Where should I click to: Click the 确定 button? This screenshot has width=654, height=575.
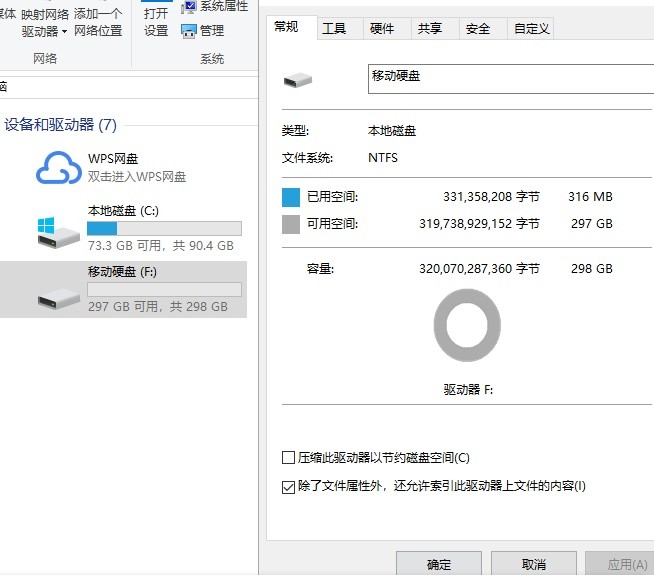point(439,564)
